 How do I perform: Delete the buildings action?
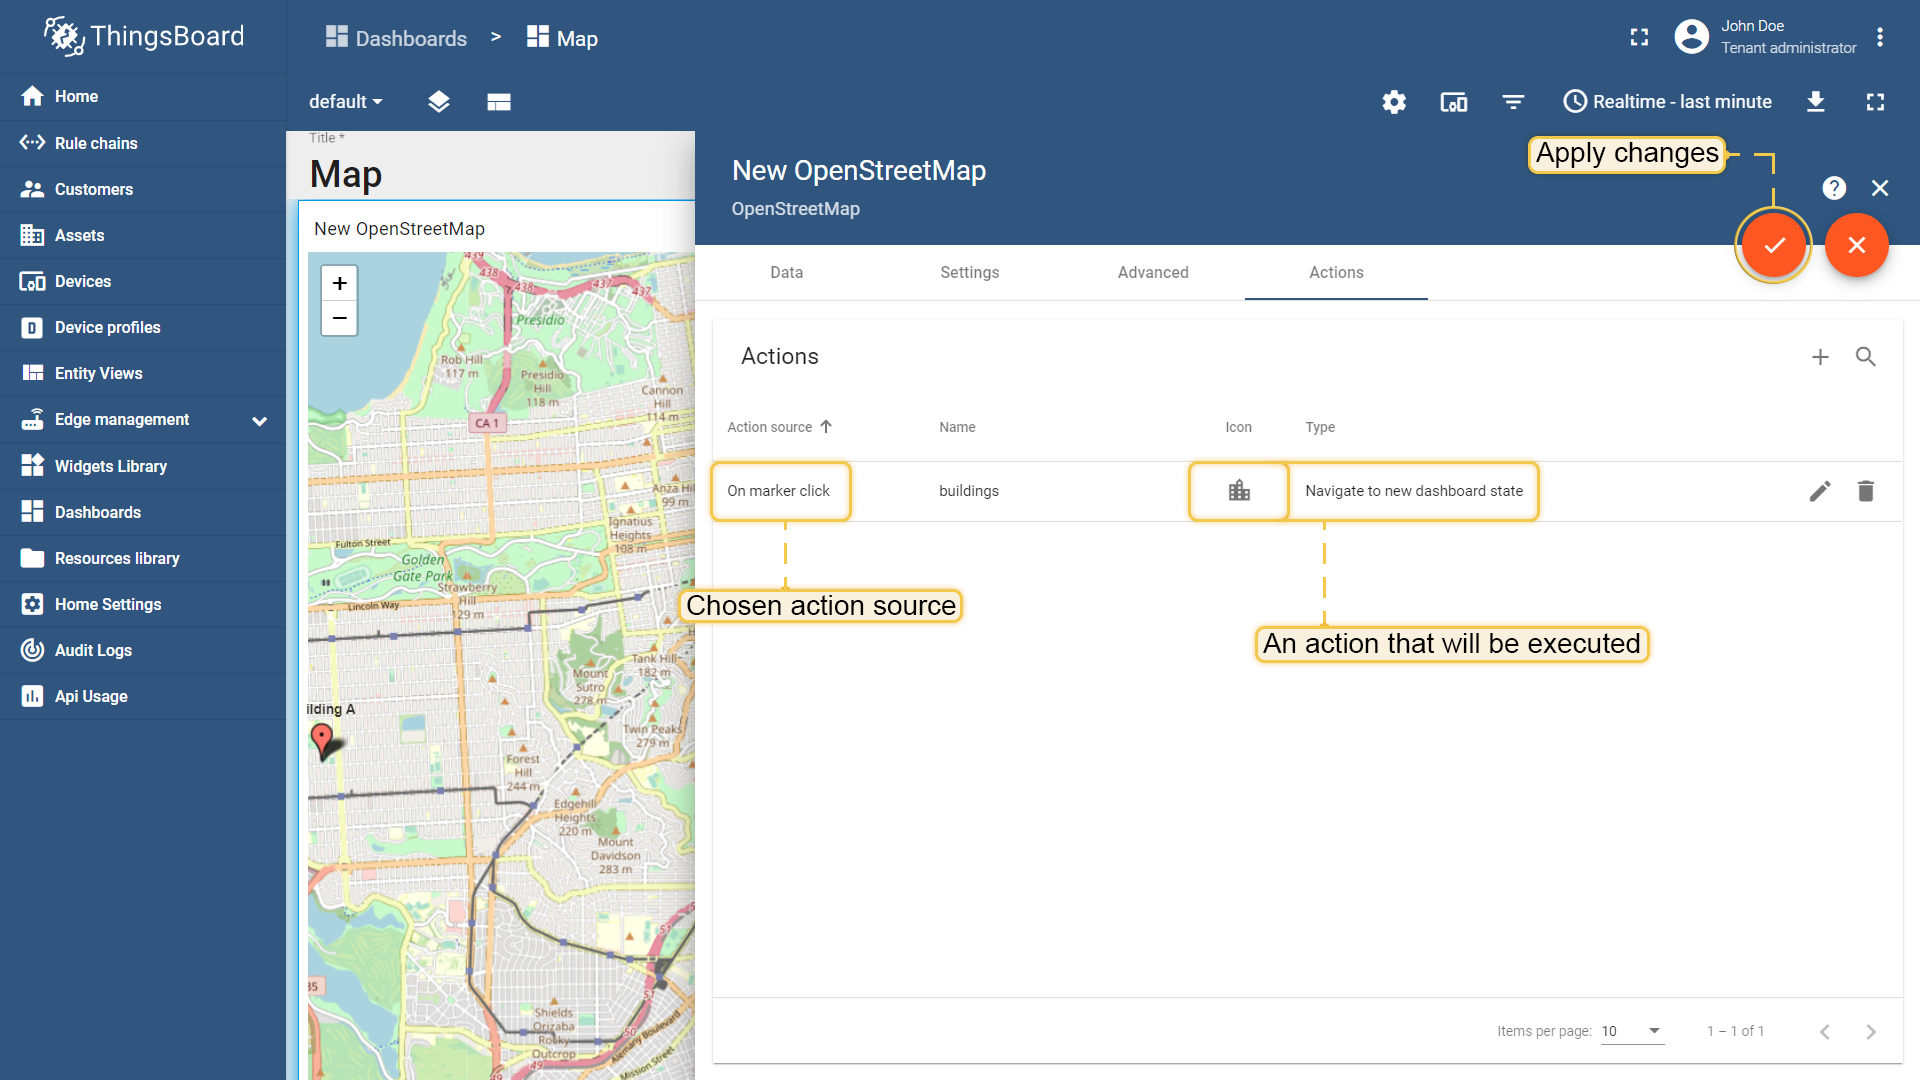[x=1865, y=491]
